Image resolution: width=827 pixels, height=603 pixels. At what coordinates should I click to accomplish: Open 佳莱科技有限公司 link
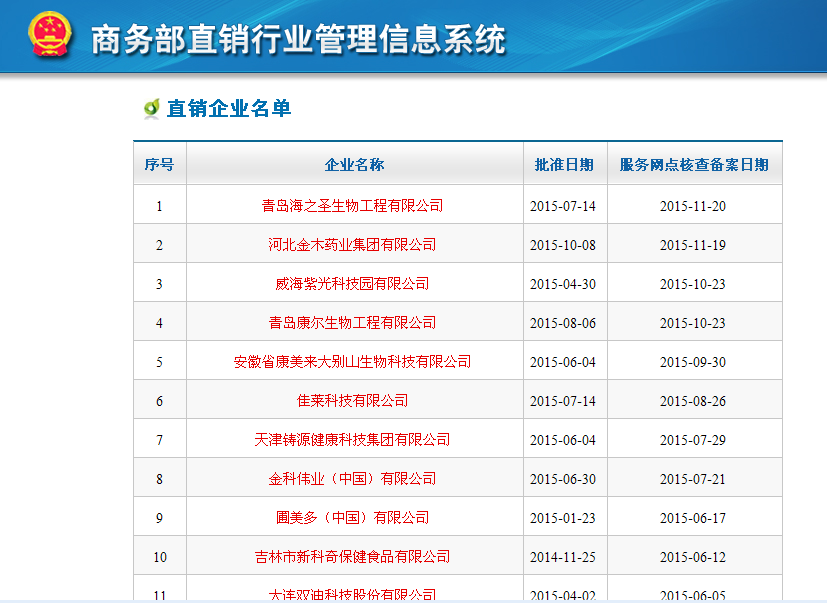click(352, 401)
